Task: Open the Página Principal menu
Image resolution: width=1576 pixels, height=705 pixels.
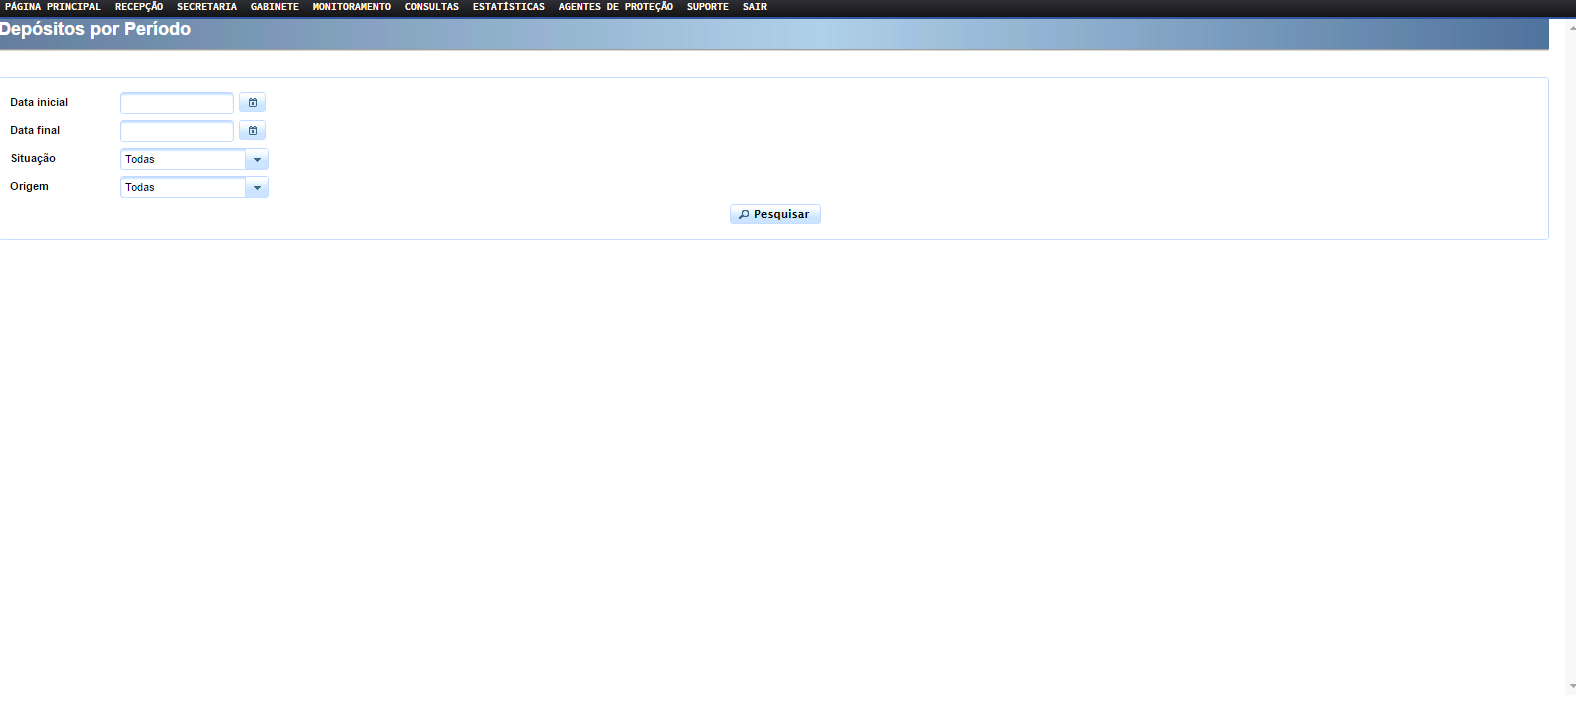Action: (53, 7)
